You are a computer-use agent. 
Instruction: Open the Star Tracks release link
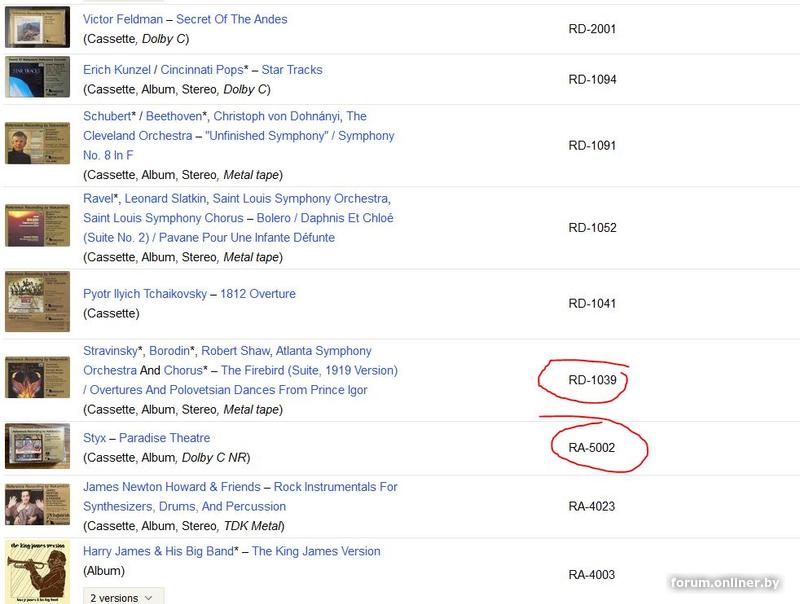tap(292, 70)
